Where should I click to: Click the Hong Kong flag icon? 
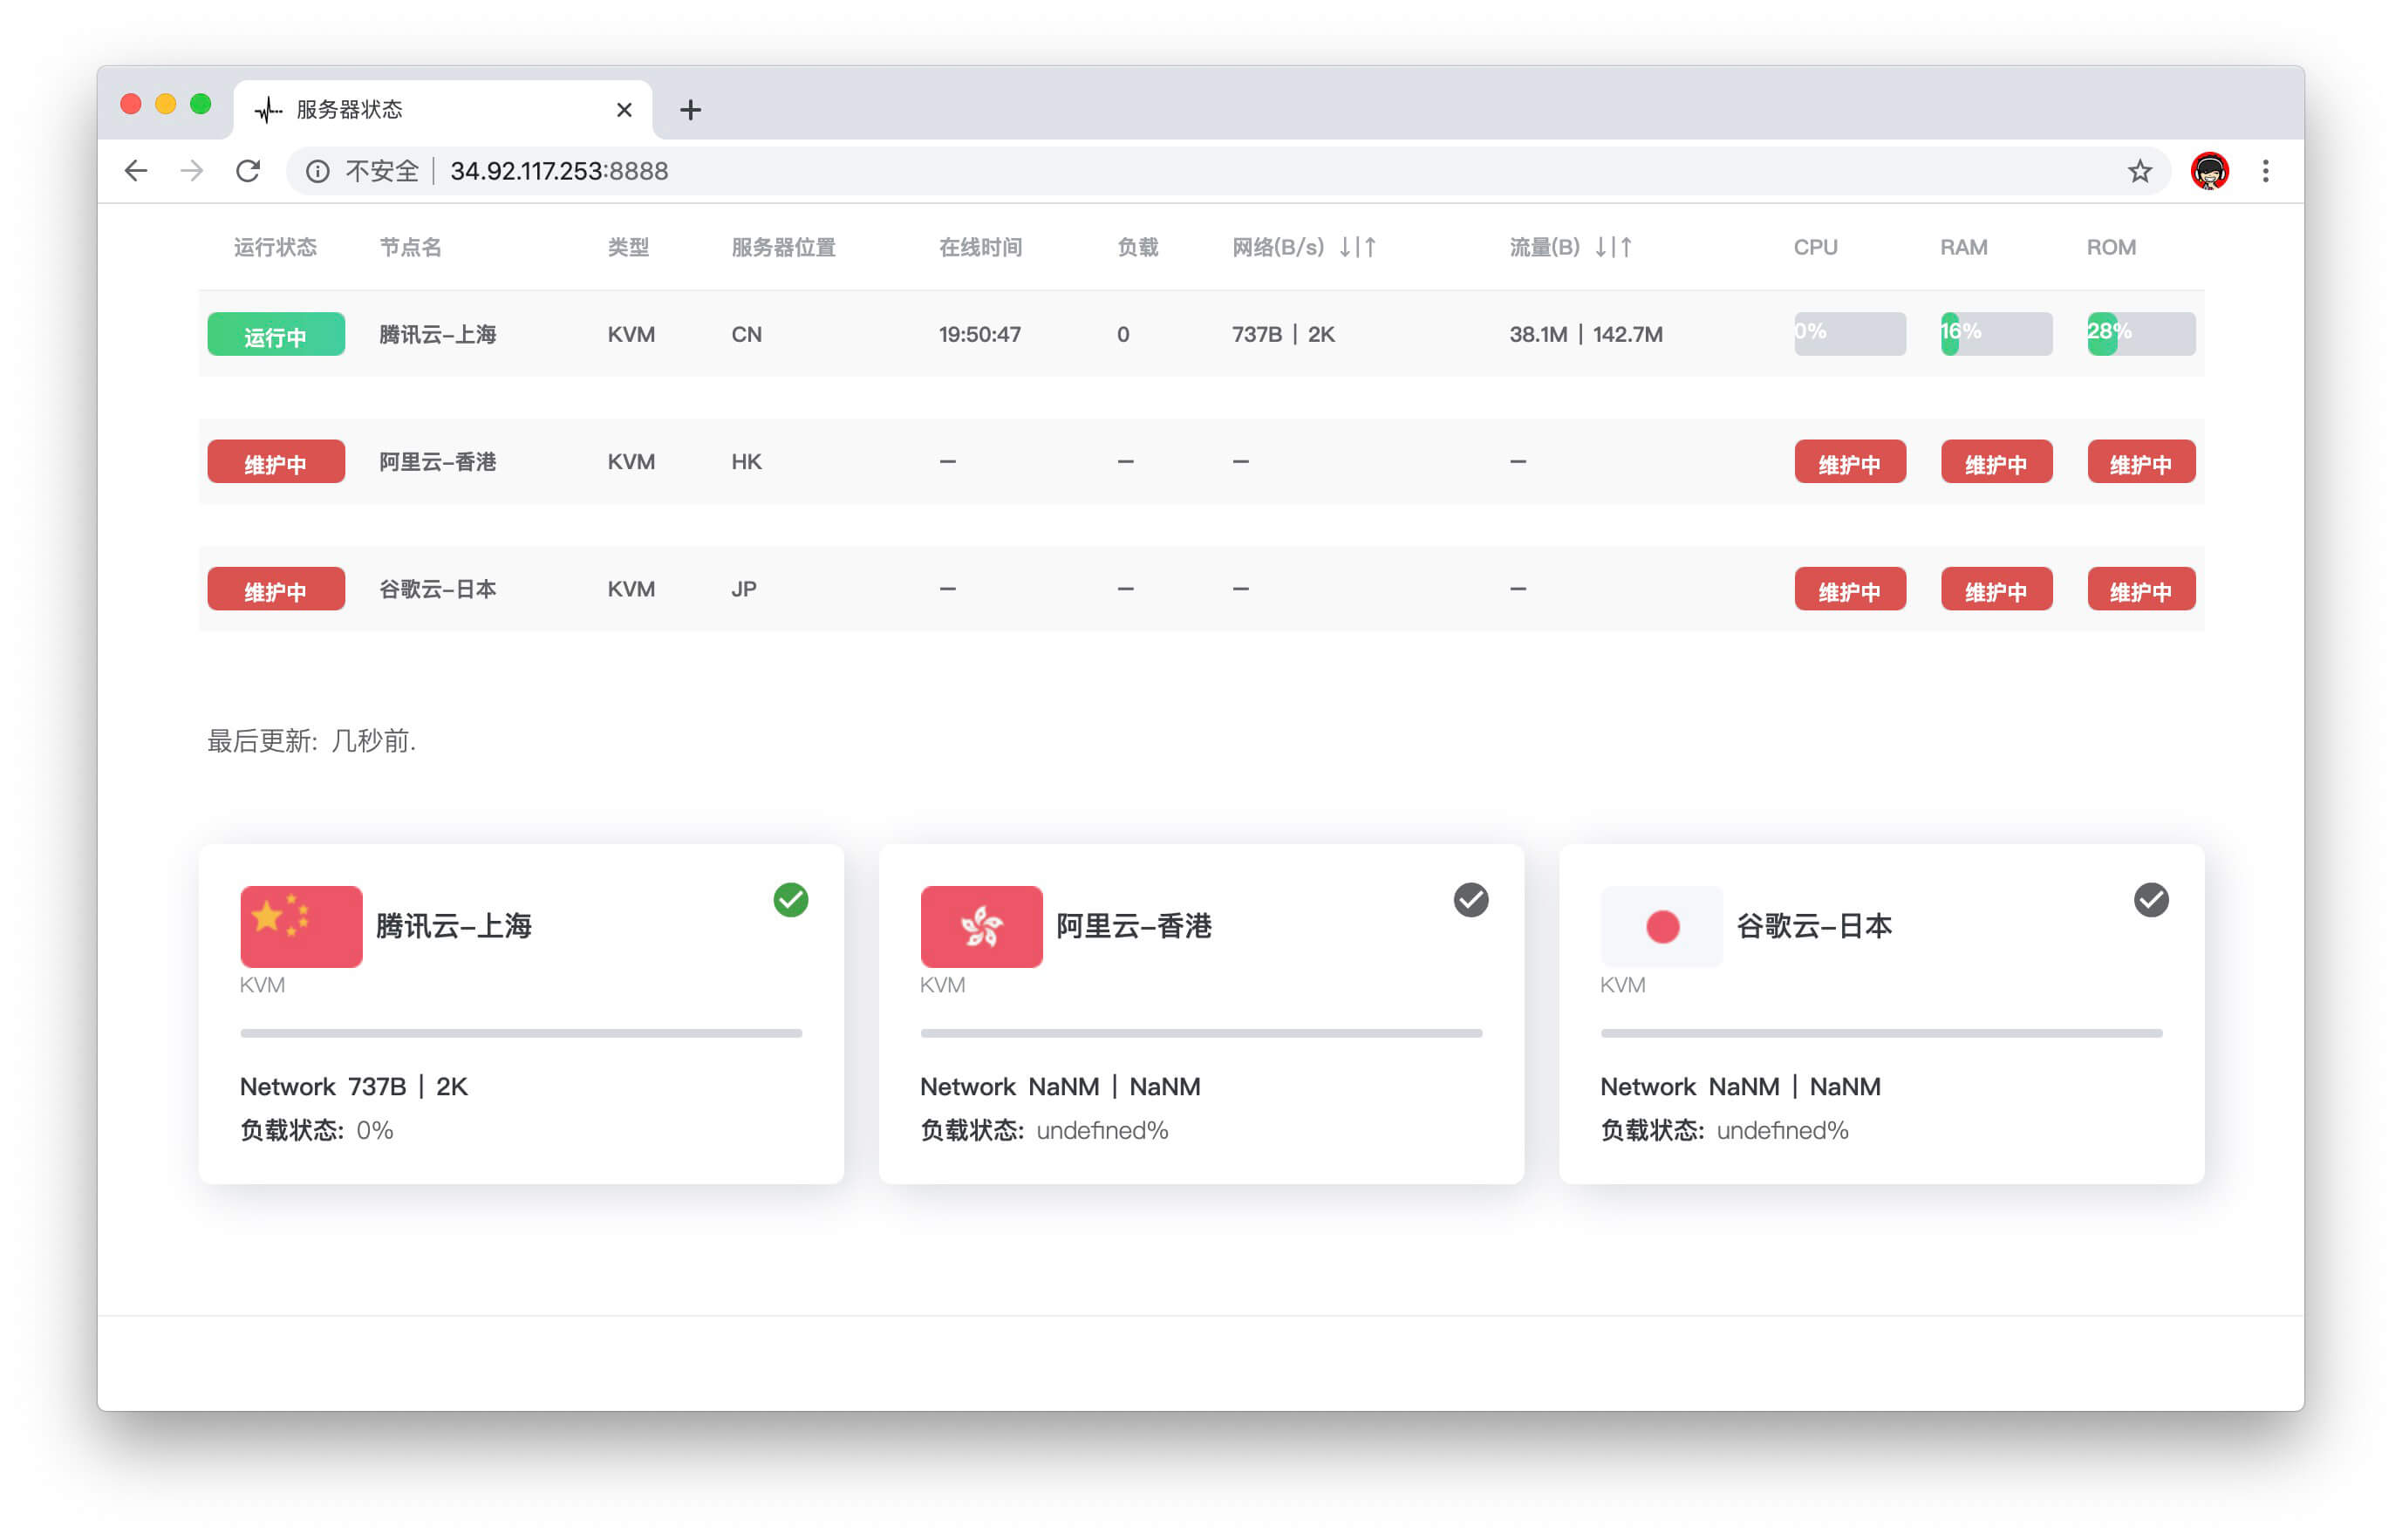coord(981,926)
